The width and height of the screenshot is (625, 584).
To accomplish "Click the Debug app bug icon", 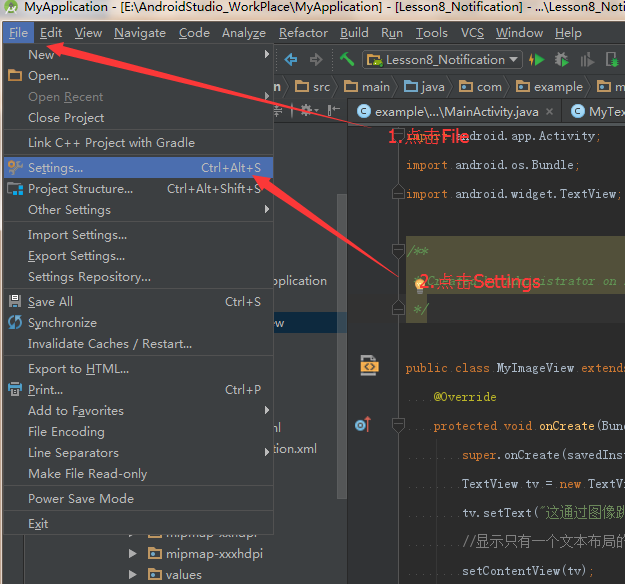I will point(562,60).
